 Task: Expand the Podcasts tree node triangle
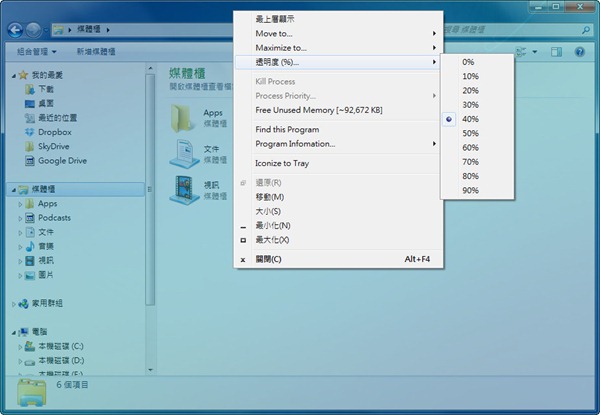20,218
